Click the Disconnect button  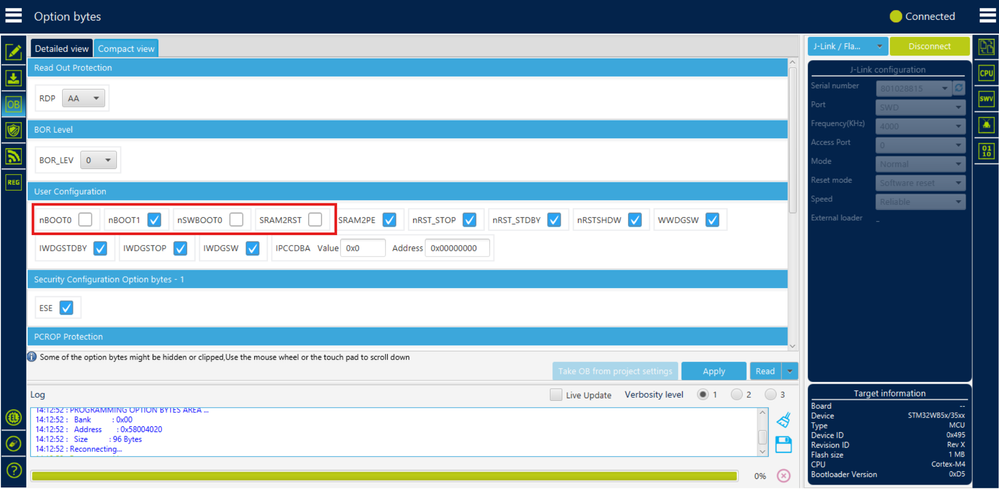(930, 46)
